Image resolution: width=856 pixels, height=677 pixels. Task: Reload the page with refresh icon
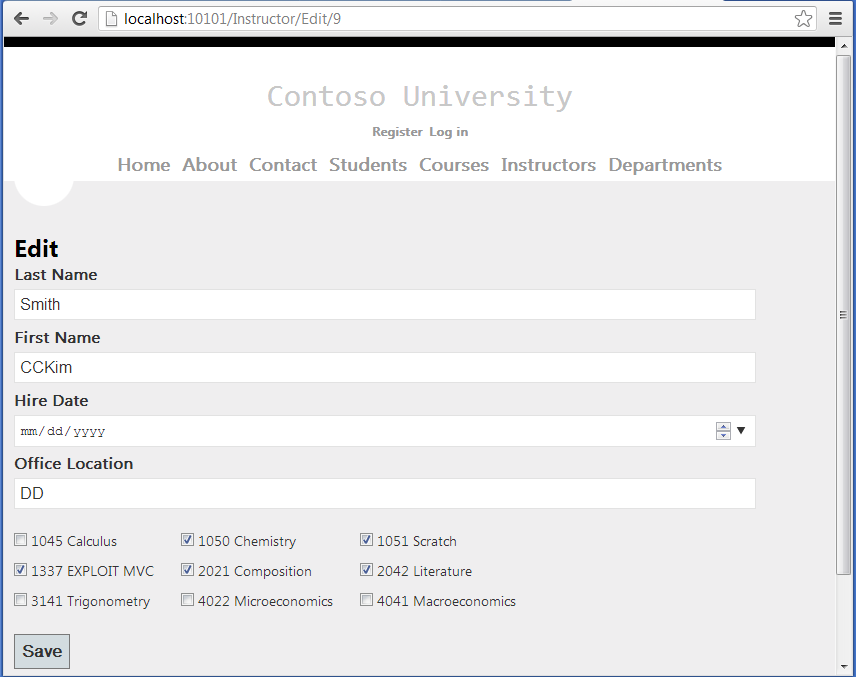80,18
